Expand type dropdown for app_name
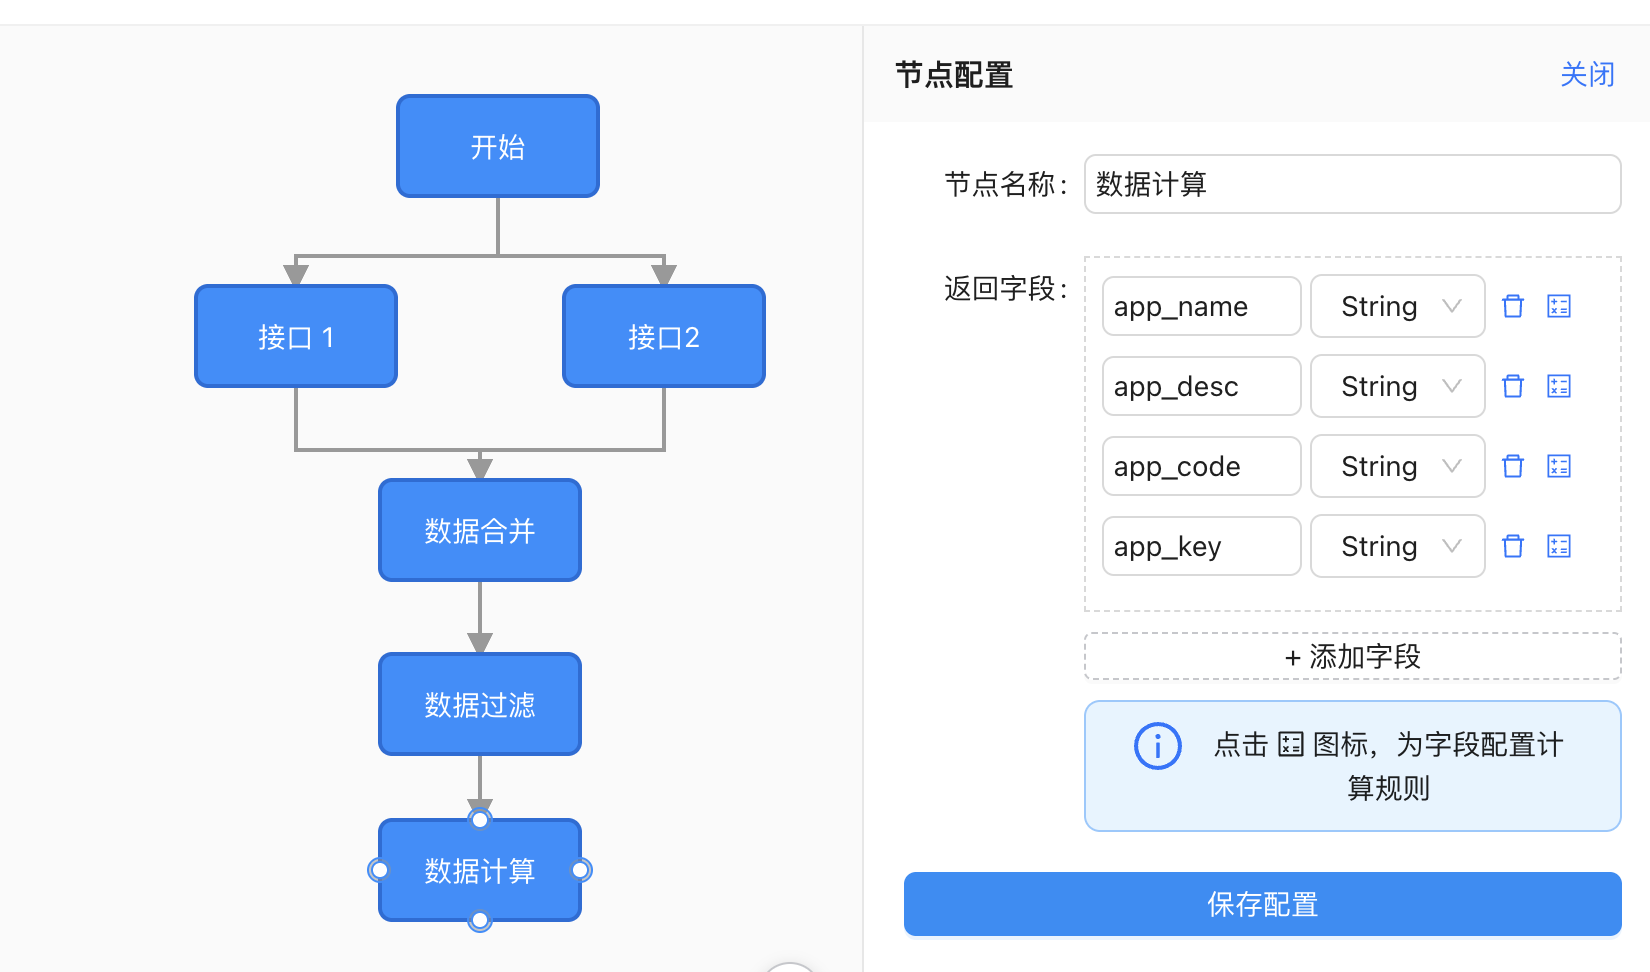1650x972 pixels. click(x=1397, y=306)
